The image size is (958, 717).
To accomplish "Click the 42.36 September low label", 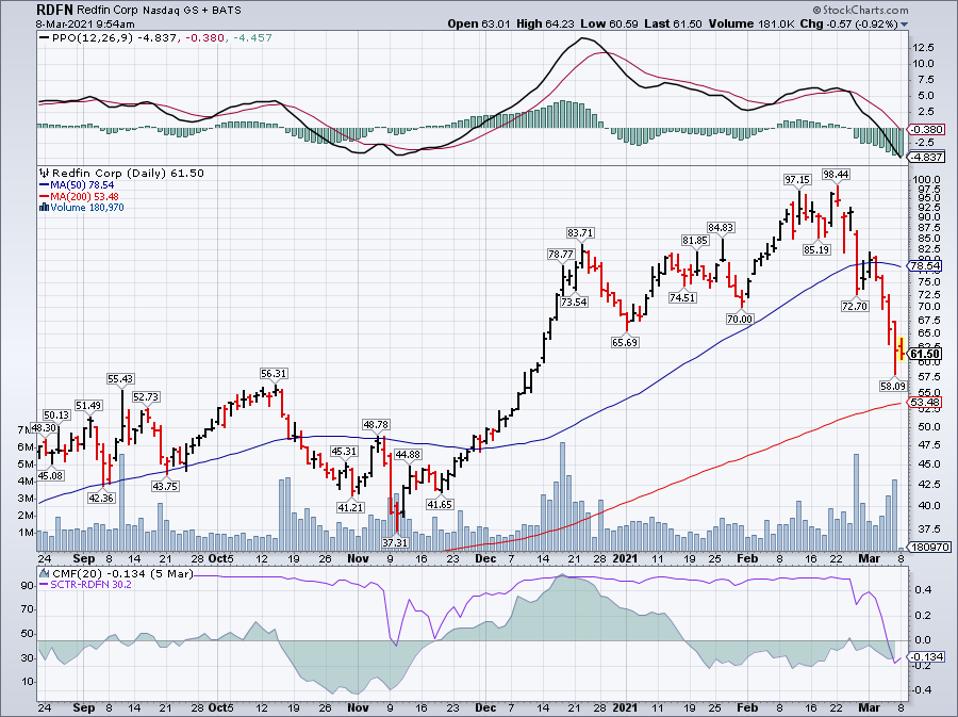I will 101,498.
